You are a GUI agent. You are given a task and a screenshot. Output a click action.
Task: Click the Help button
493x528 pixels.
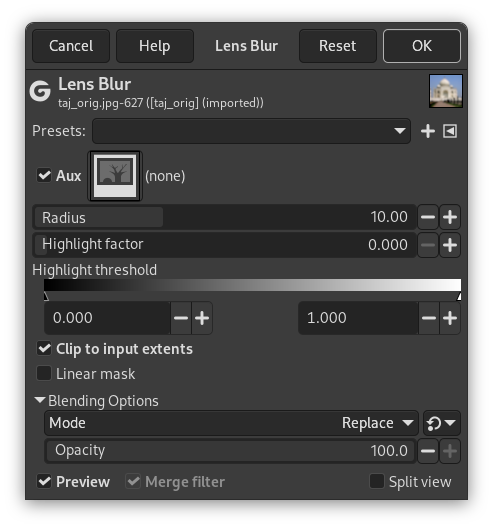click(x=155, y=46)
